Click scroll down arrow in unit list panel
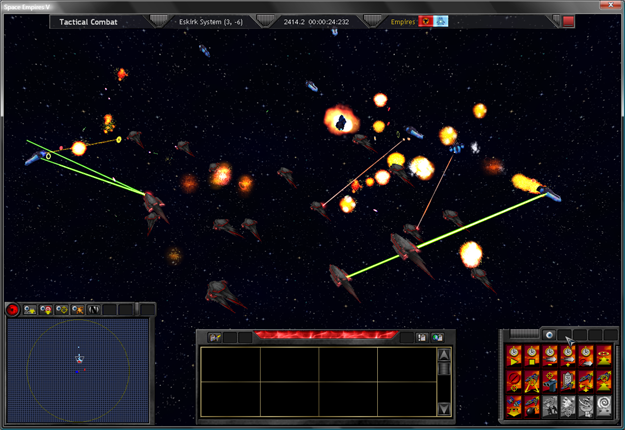625x430 pixels. point(444,409)
